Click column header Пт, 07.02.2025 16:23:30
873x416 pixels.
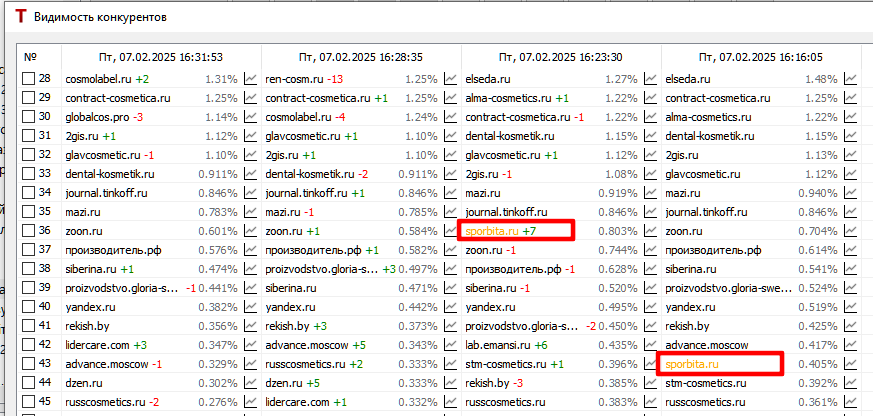tap(561, 57)
